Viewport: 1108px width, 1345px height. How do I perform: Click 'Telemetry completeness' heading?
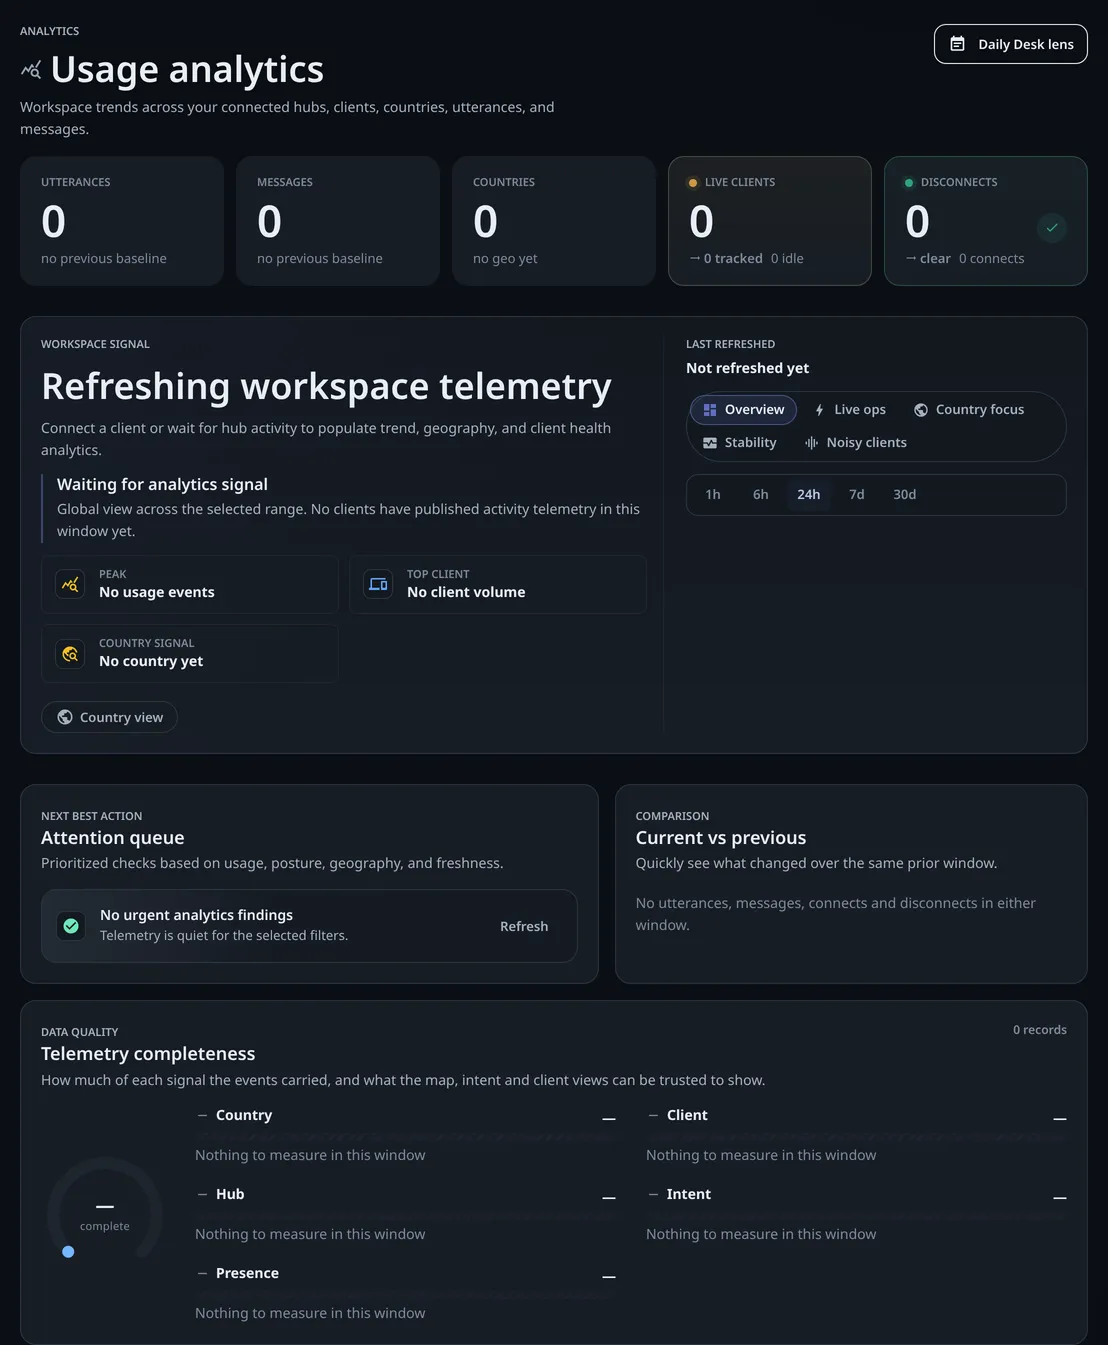(x=148, y=1054)
